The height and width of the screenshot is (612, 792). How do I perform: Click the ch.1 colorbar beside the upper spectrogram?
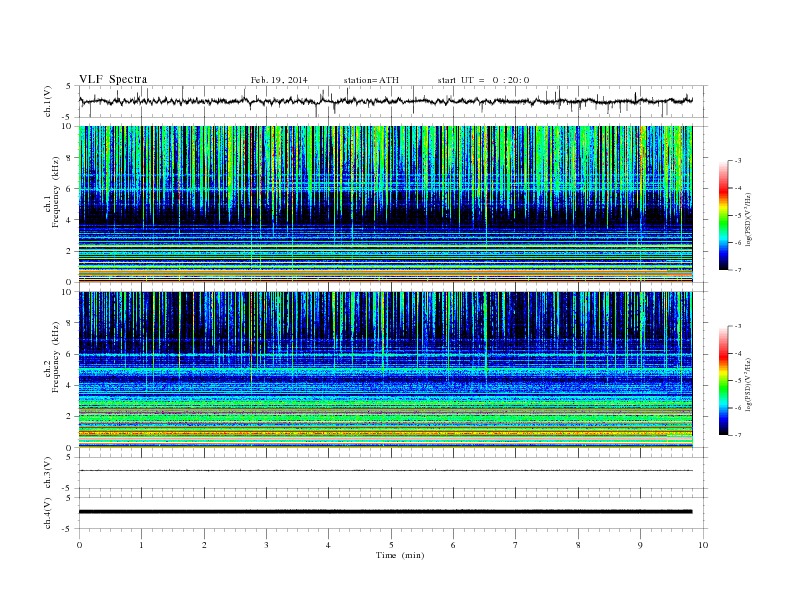tap(723, 215)
